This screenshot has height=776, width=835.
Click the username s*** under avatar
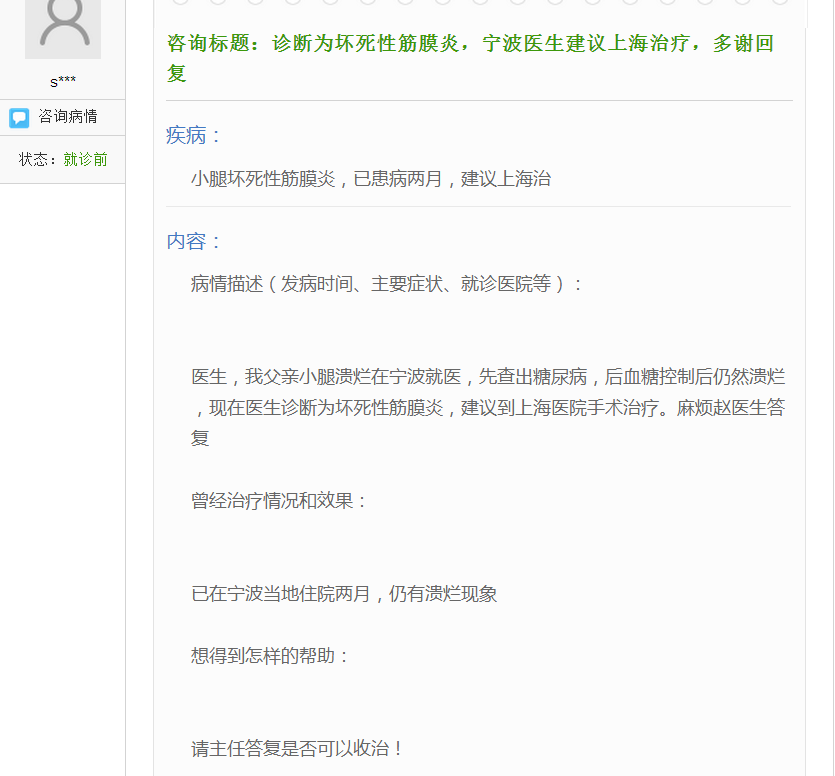(x=63, y=81)
